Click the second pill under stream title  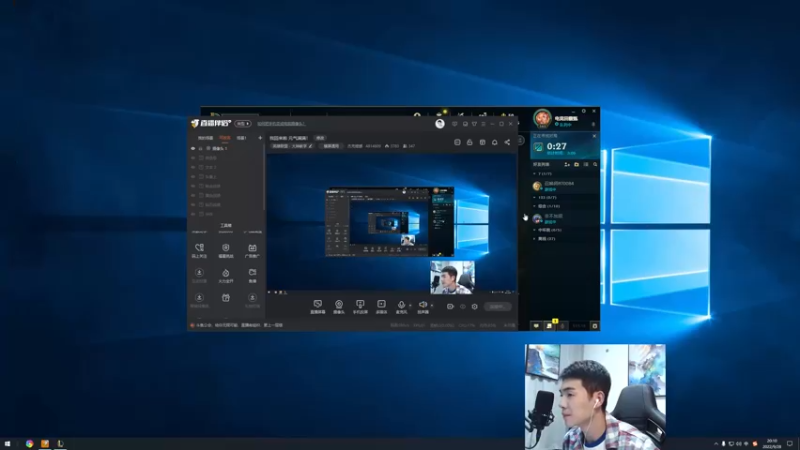pyautogui.click(x=332, y=146)
